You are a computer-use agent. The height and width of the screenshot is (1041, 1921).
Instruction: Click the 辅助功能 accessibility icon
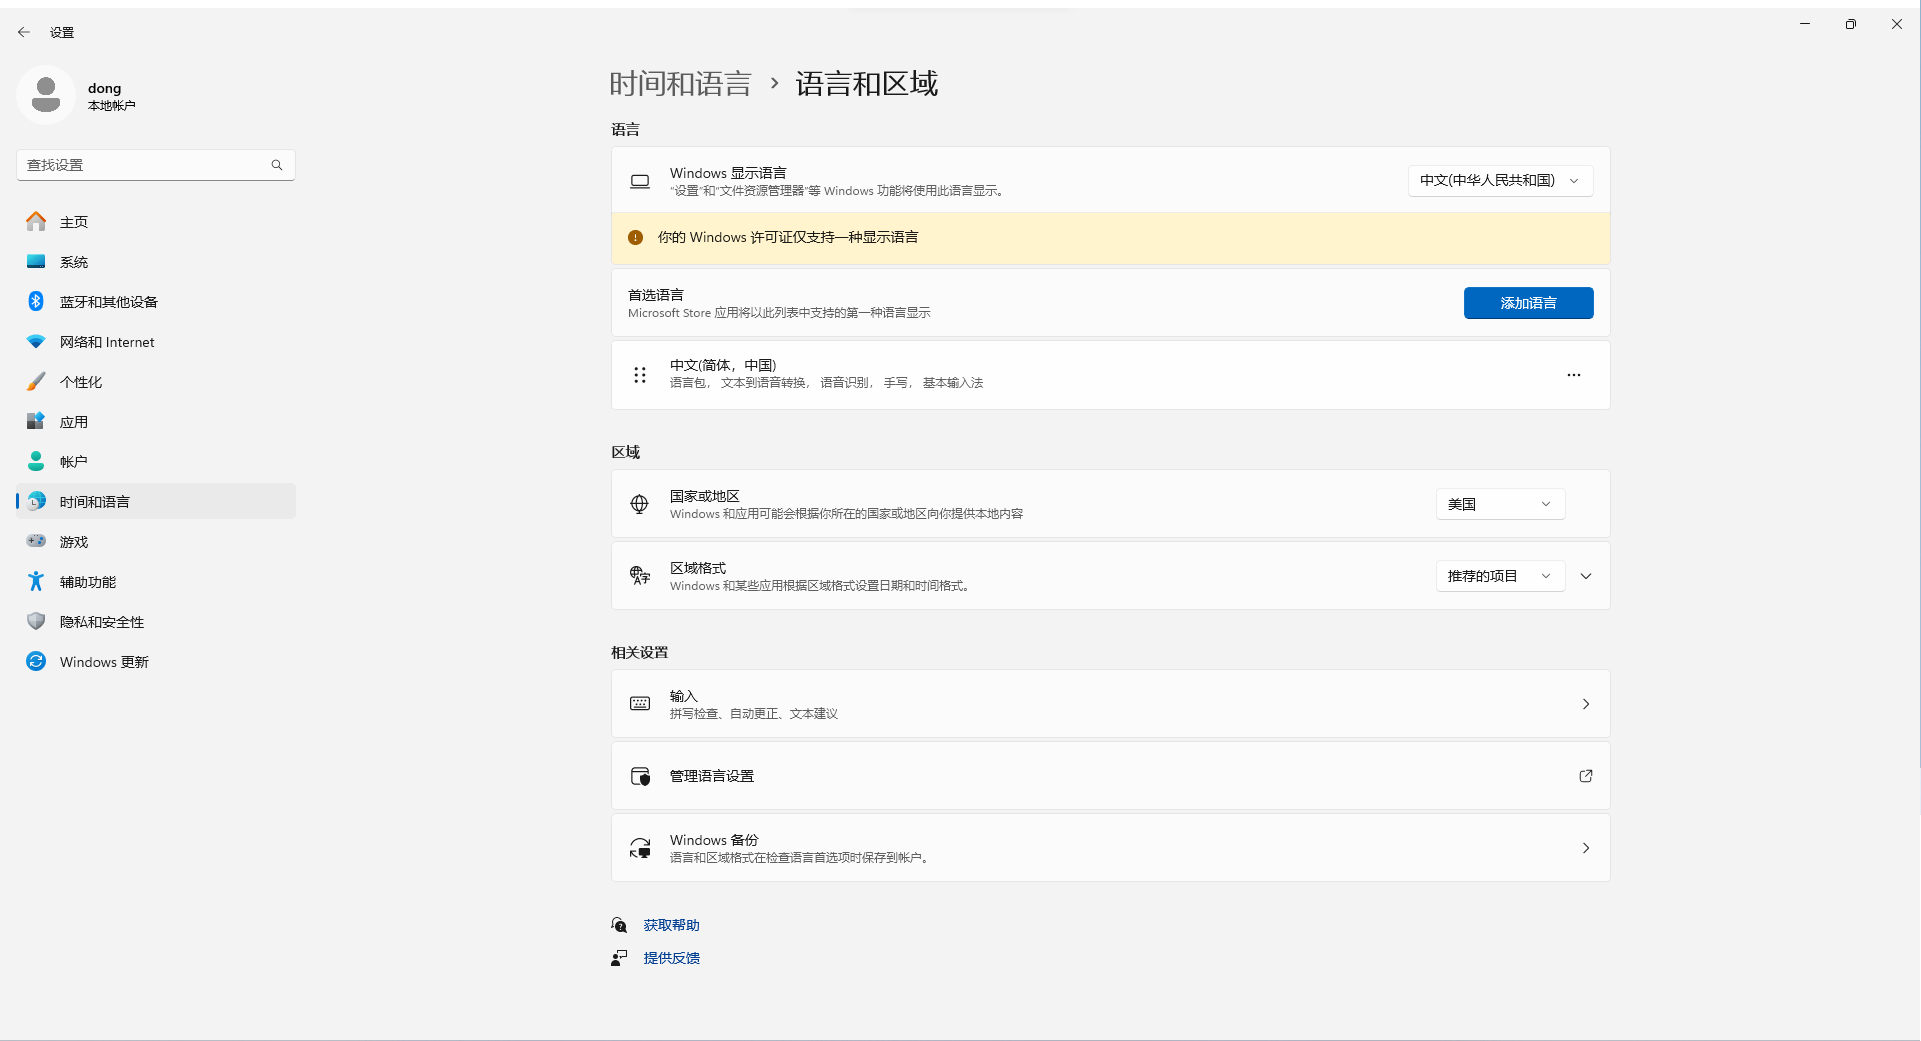[x=36, y=581]
